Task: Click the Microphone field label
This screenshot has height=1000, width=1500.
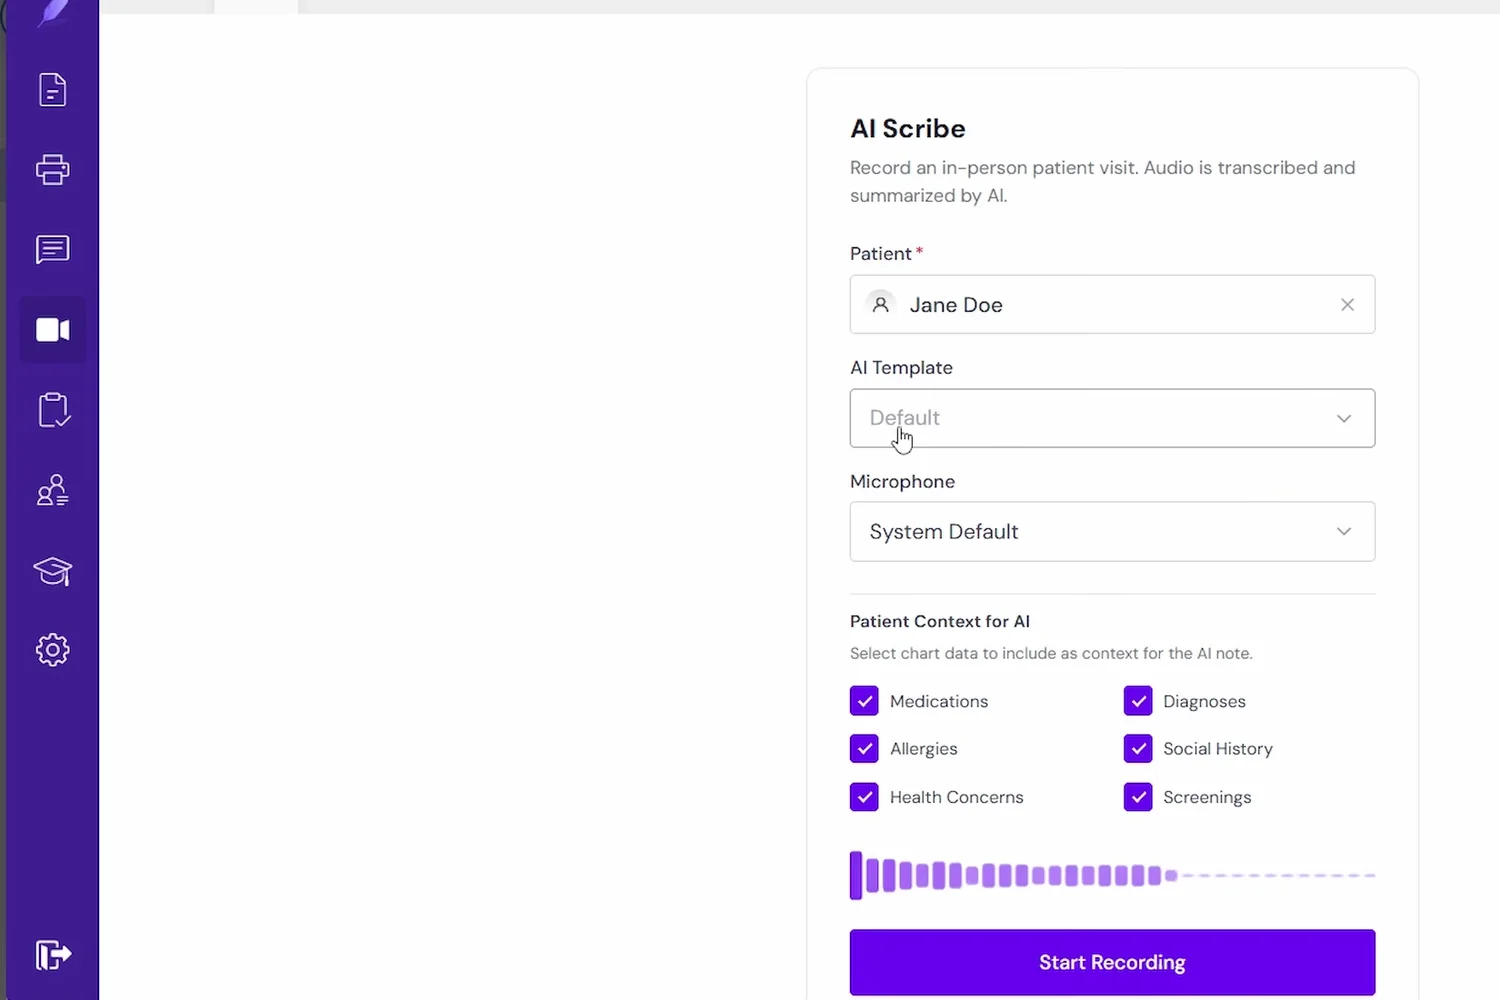Action: pos(902,481)
